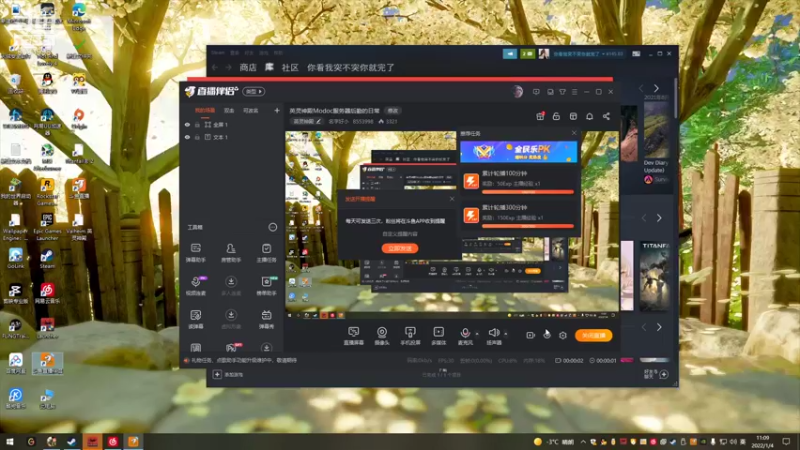Viewport: 800px width, 450px height.
Task: Edit the stream category tag
Action: 306,121
